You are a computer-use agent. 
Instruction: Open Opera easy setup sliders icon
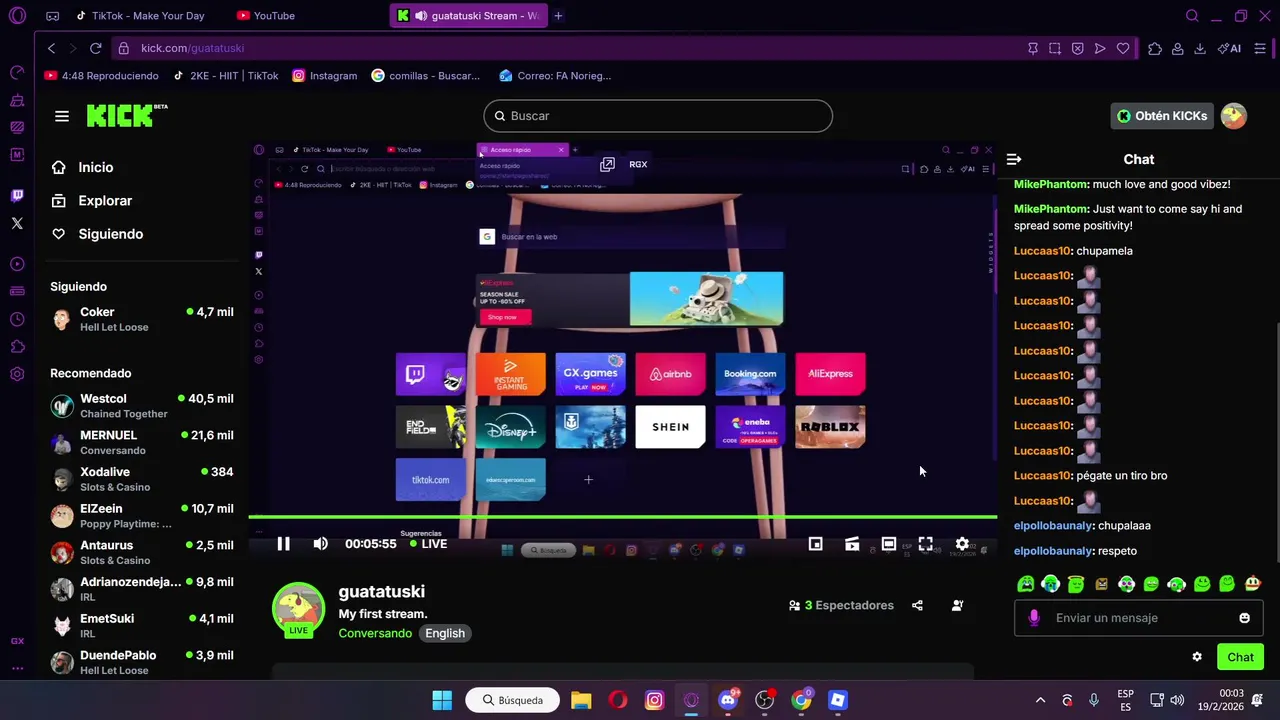[x=1261, y=48]
